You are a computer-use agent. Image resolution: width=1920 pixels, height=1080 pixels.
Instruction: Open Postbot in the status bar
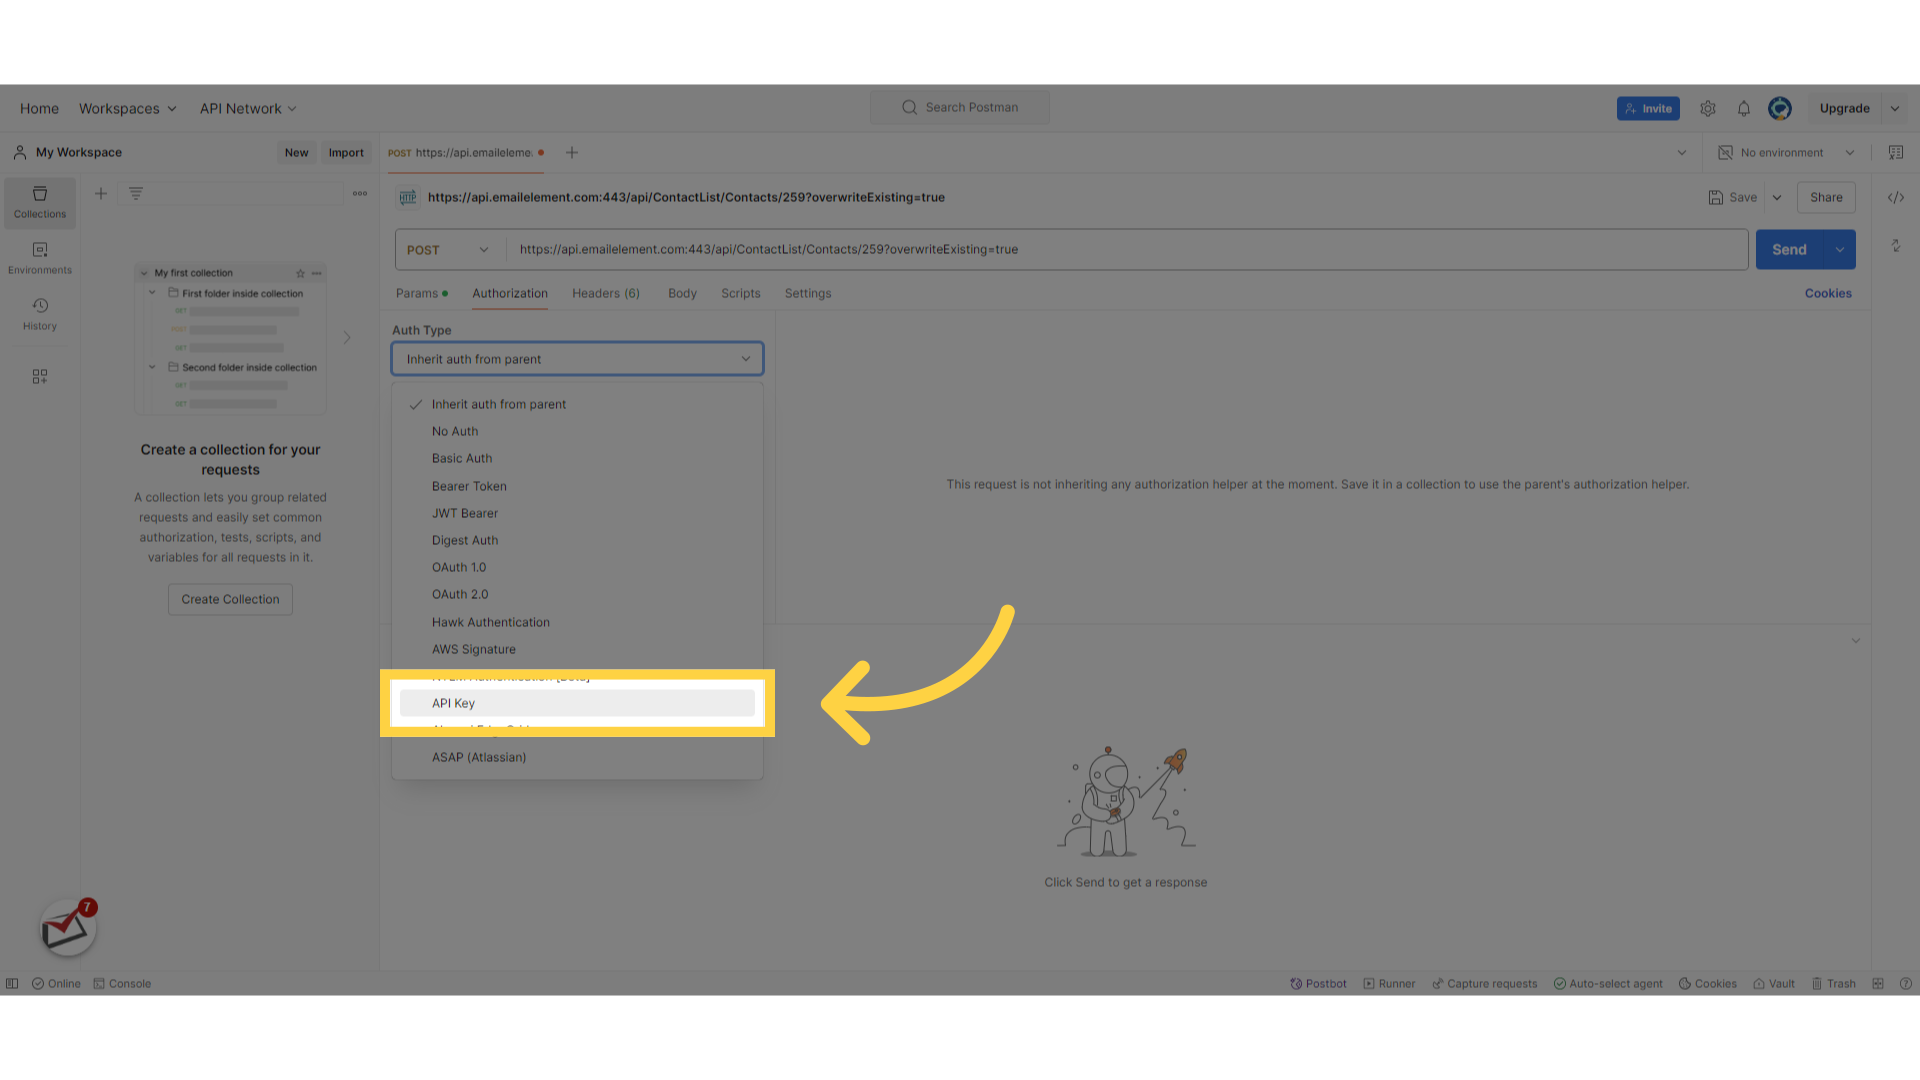click(x=1318, y=984)
